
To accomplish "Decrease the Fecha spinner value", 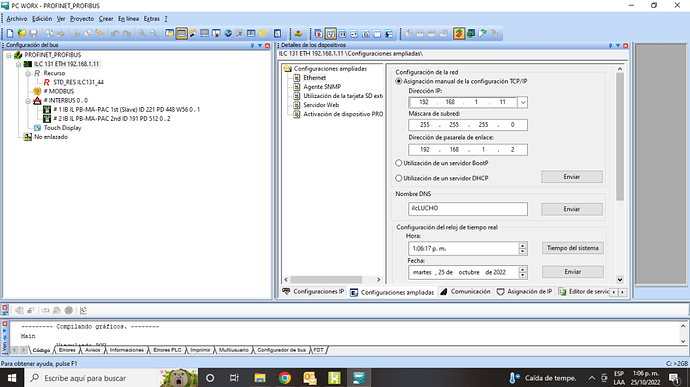I will [522, 275].
